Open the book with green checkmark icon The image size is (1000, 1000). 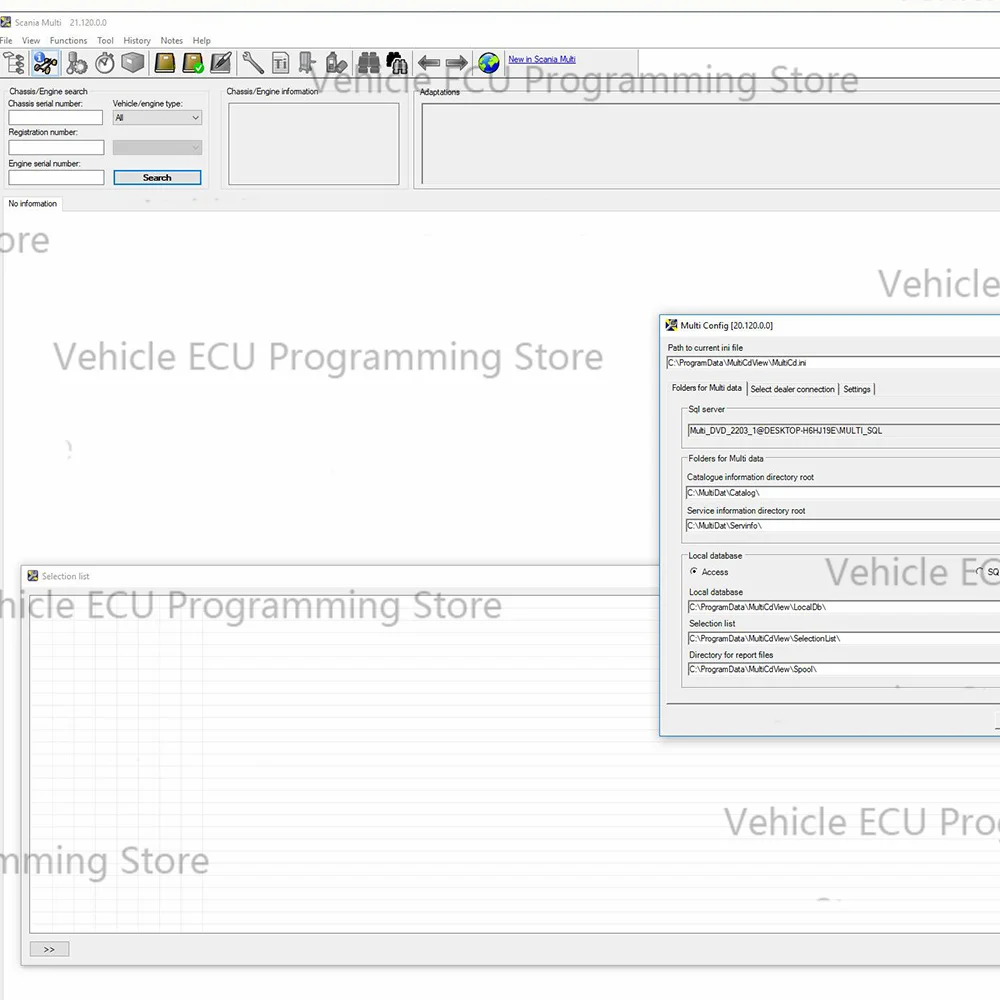193,63
